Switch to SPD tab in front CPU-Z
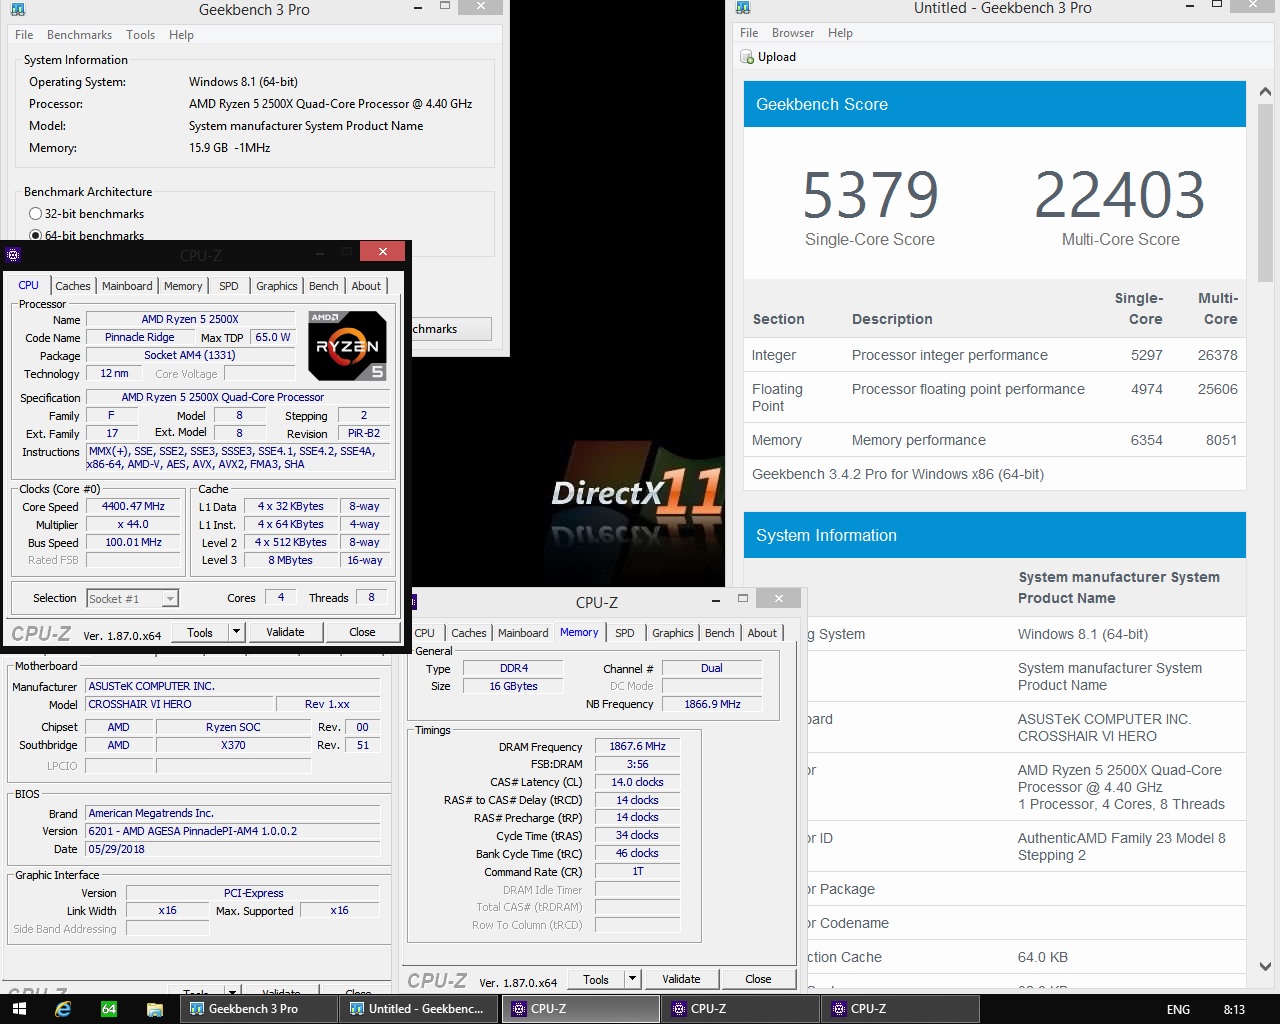 pyautogui.click(x=229, y=286)
